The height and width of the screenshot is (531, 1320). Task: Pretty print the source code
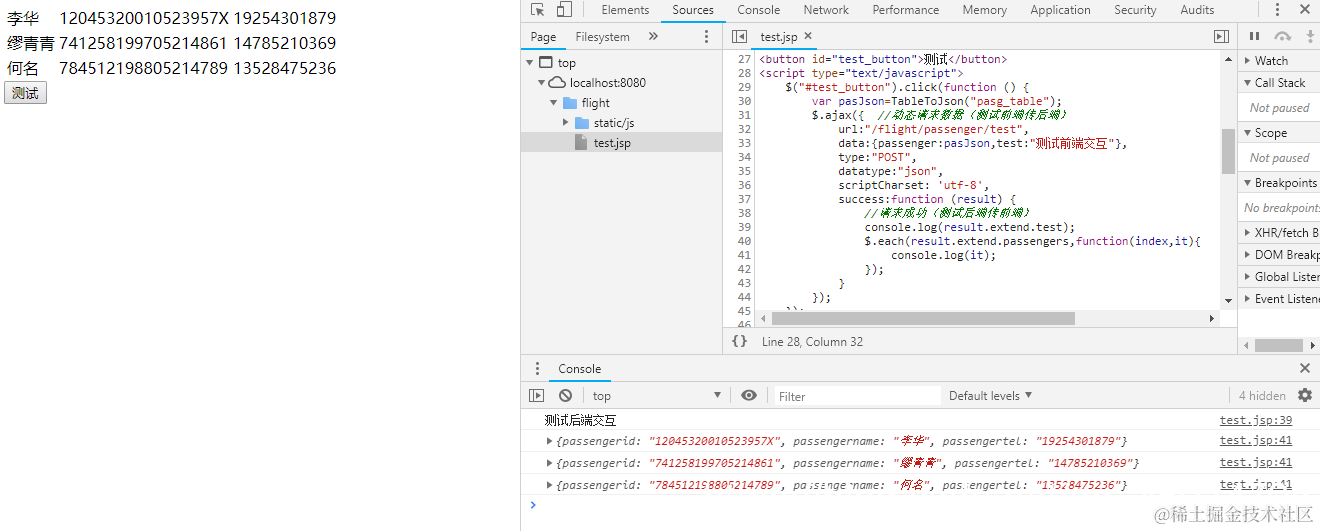tap(739, 341)
